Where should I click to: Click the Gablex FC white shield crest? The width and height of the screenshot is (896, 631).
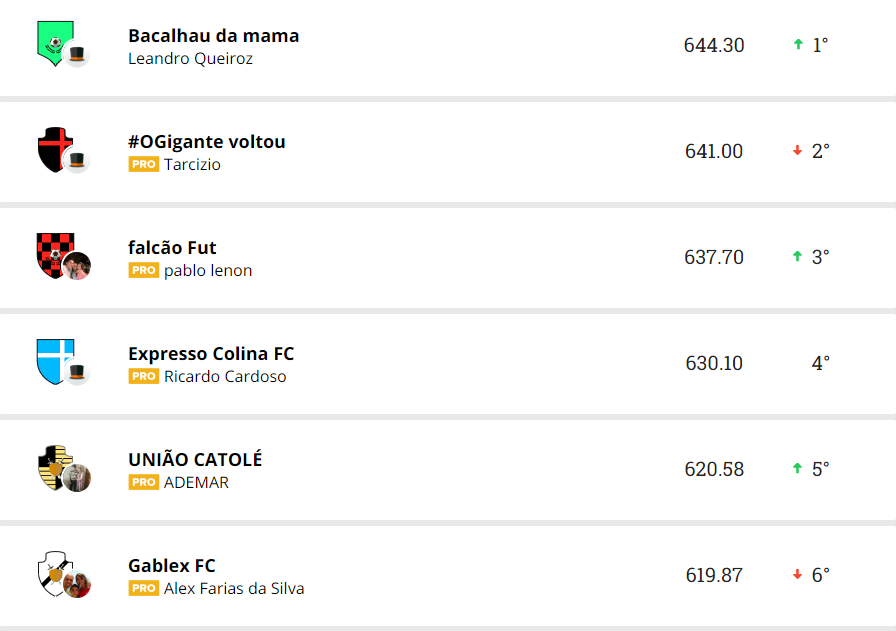pyautogui.click(x=52, y=572)
